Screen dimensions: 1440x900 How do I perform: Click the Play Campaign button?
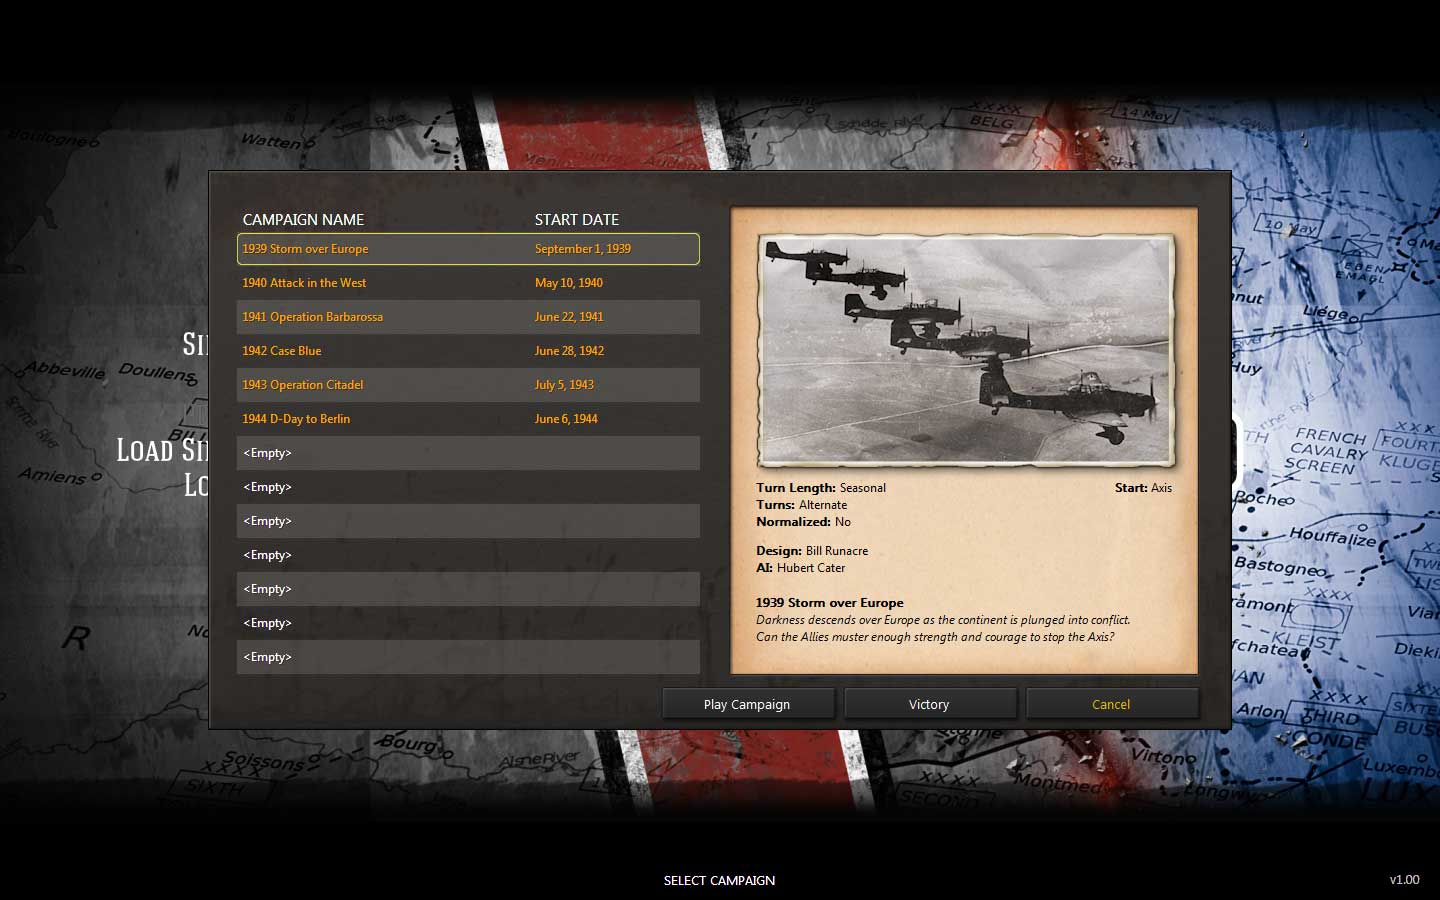pyautogui.click(x=747, y=704)
